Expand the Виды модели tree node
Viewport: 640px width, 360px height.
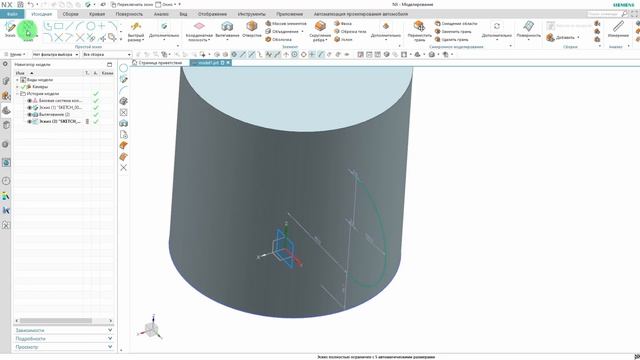coord(17,80)
